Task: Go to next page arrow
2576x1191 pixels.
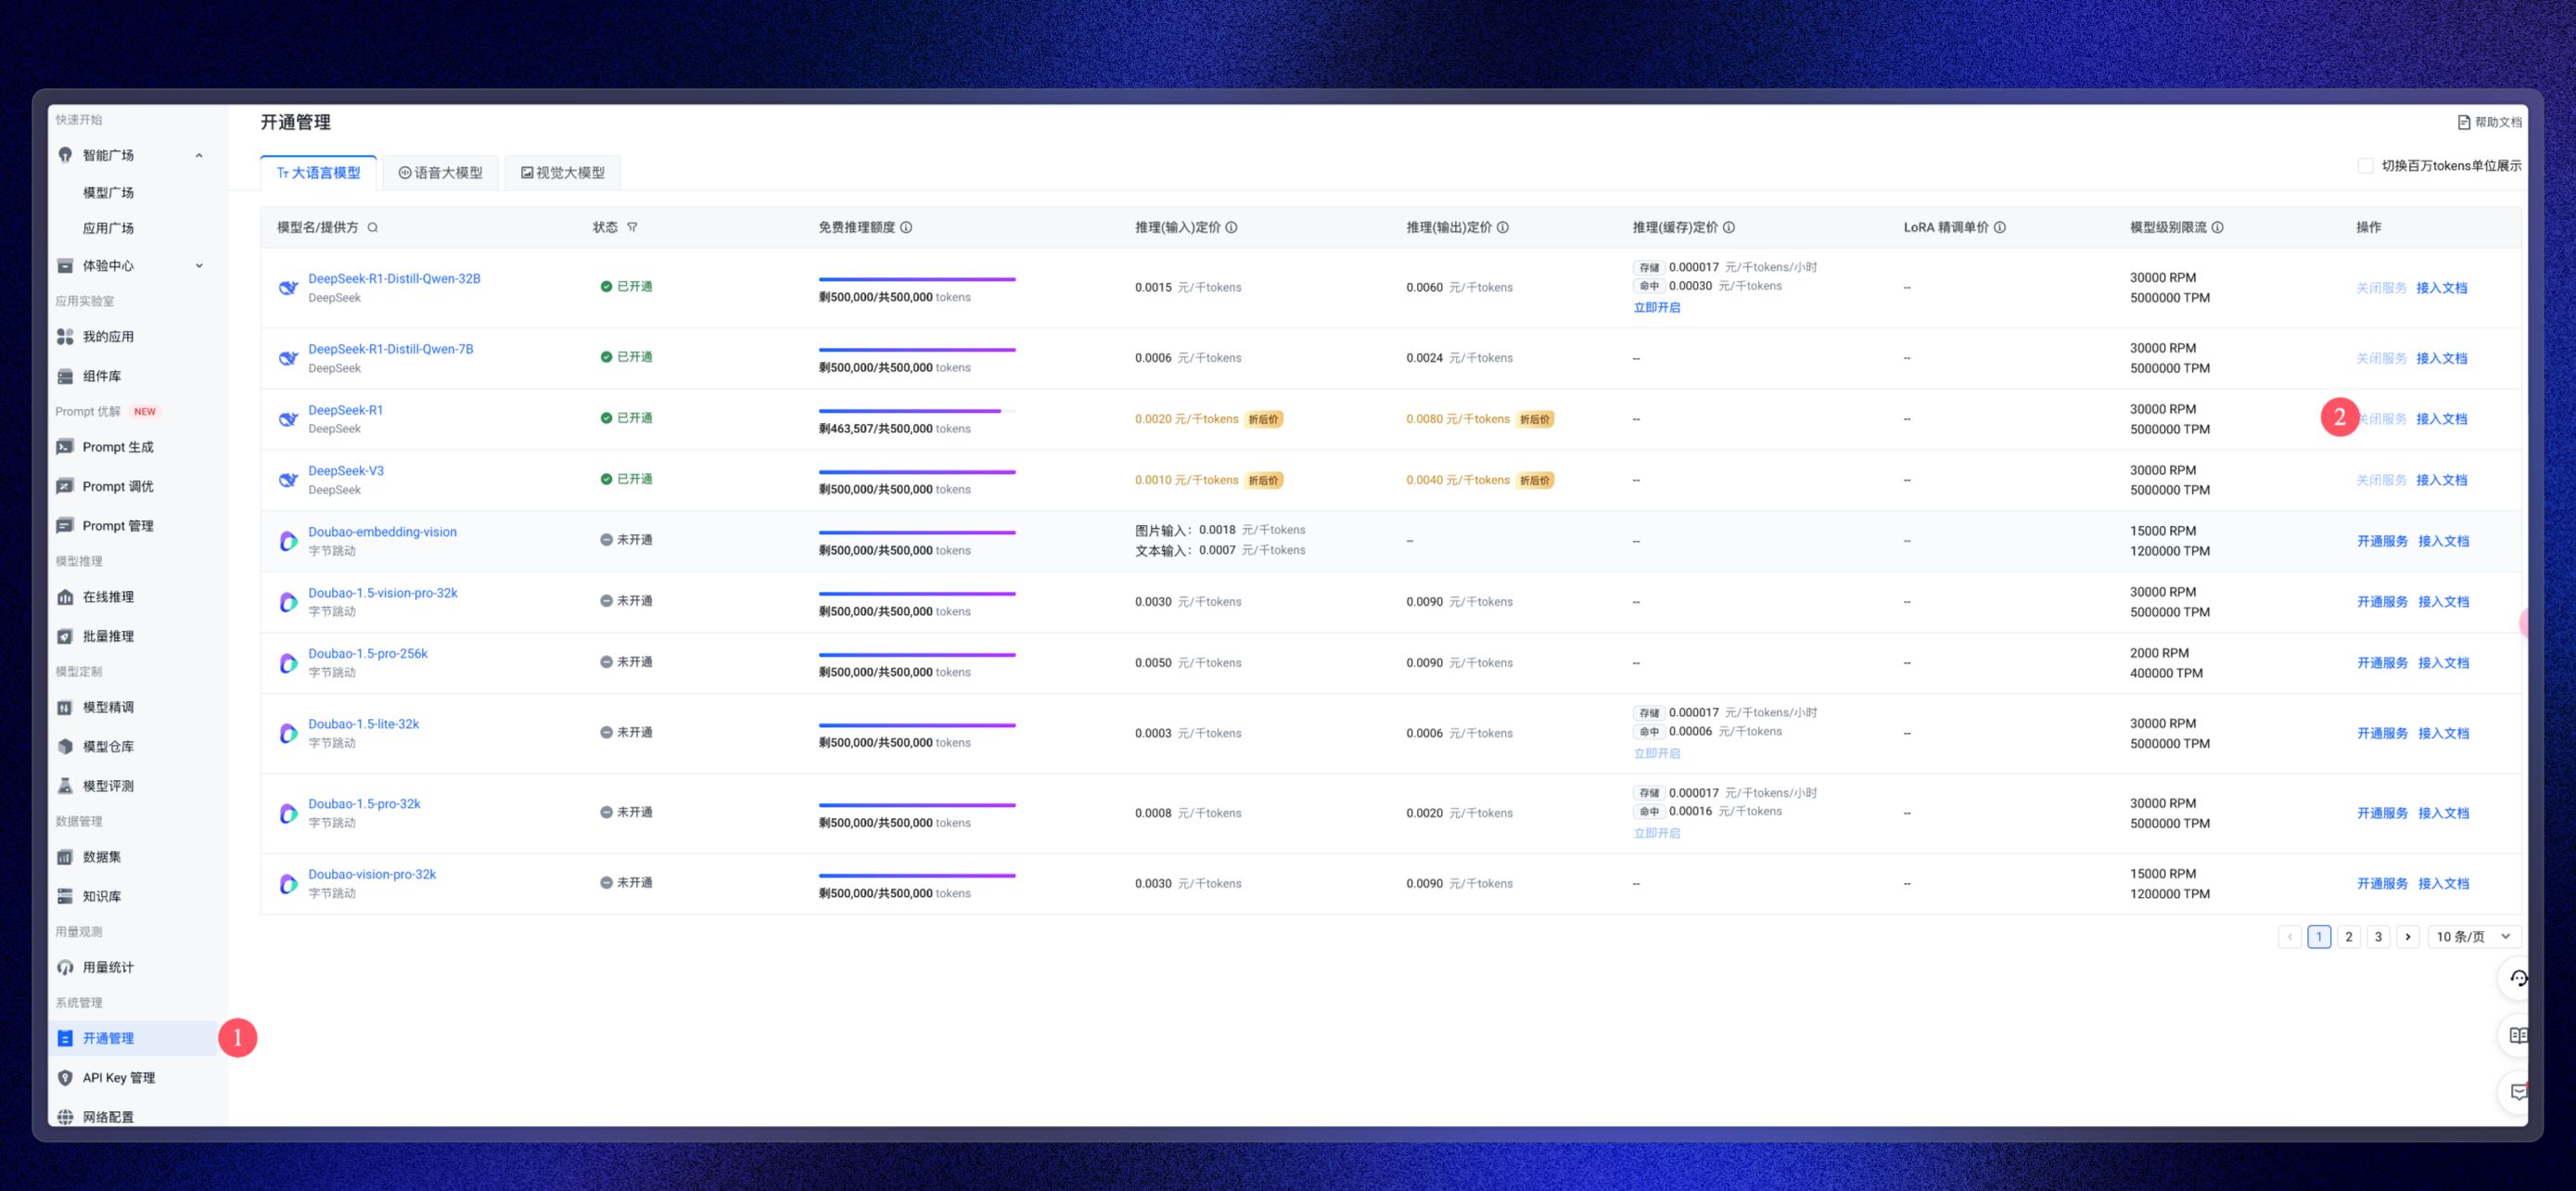Action: (x=2408, y=937)
